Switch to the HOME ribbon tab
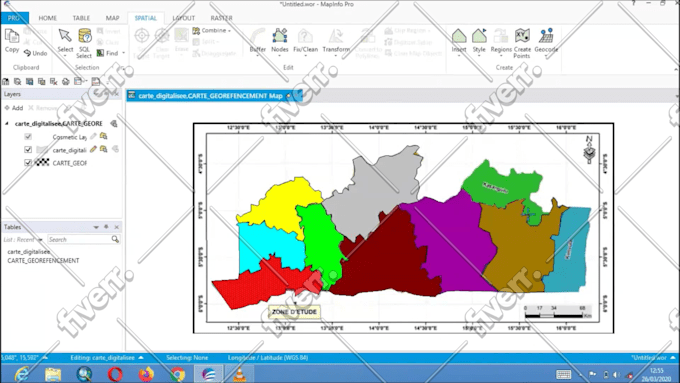The height and width of the screenshot is (383, 680). click(x=47, y=18)
